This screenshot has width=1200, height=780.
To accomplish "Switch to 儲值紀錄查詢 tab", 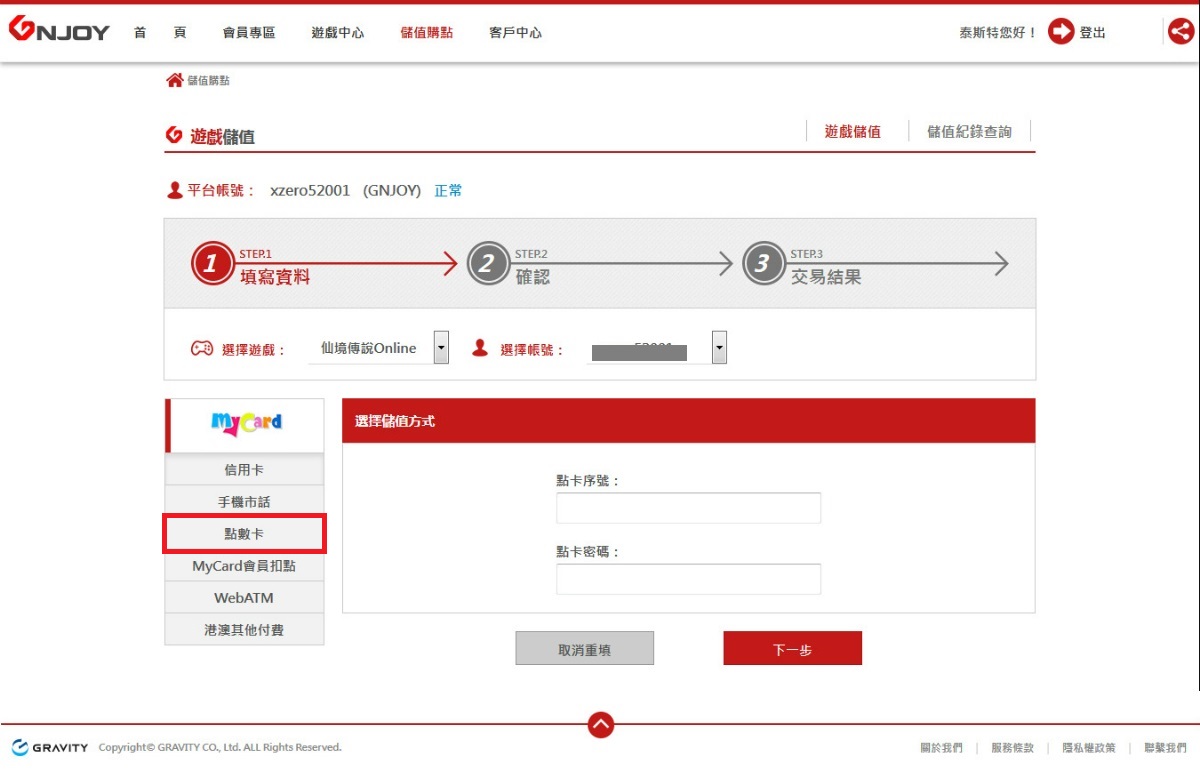I will 969,132.
